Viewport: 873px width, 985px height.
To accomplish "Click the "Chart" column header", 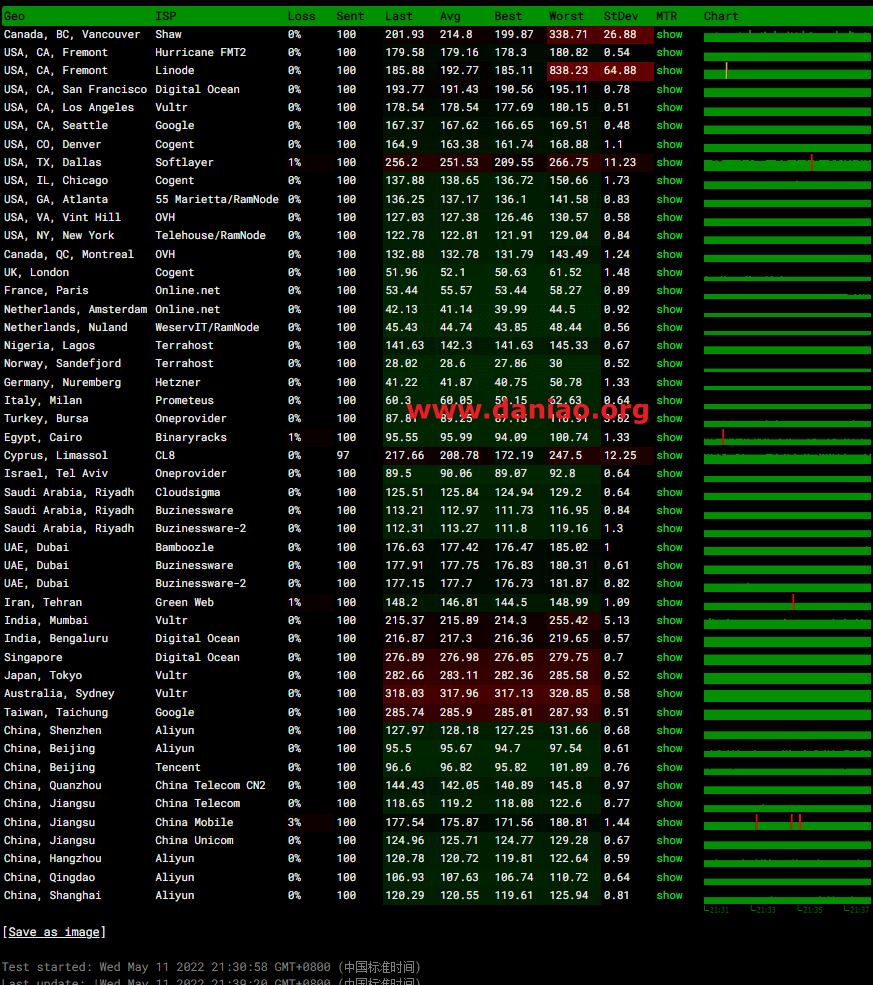I will click(x=721, y=16).
